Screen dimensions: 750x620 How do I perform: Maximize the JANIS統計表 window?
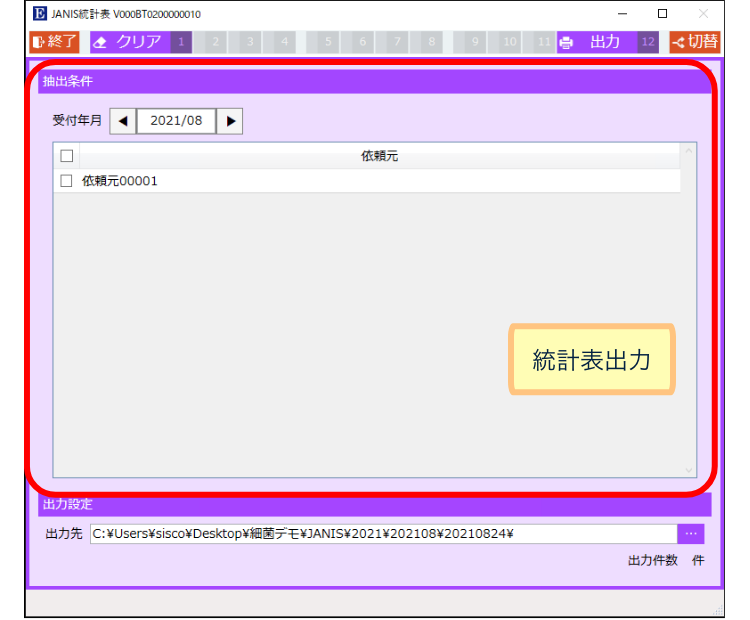coord(662,14)
